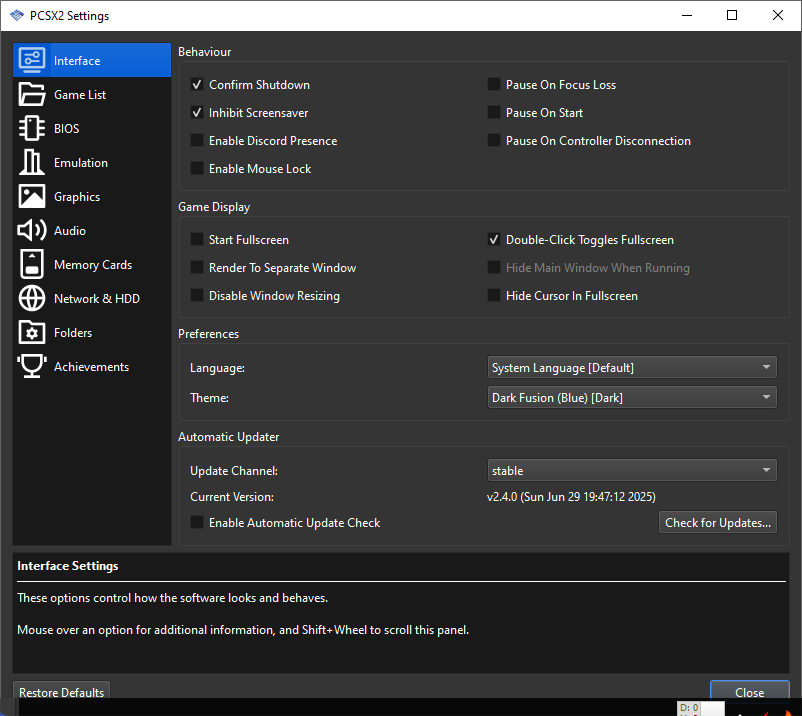Uncheck Confirm Shutdown checkbox

(197, 85)
